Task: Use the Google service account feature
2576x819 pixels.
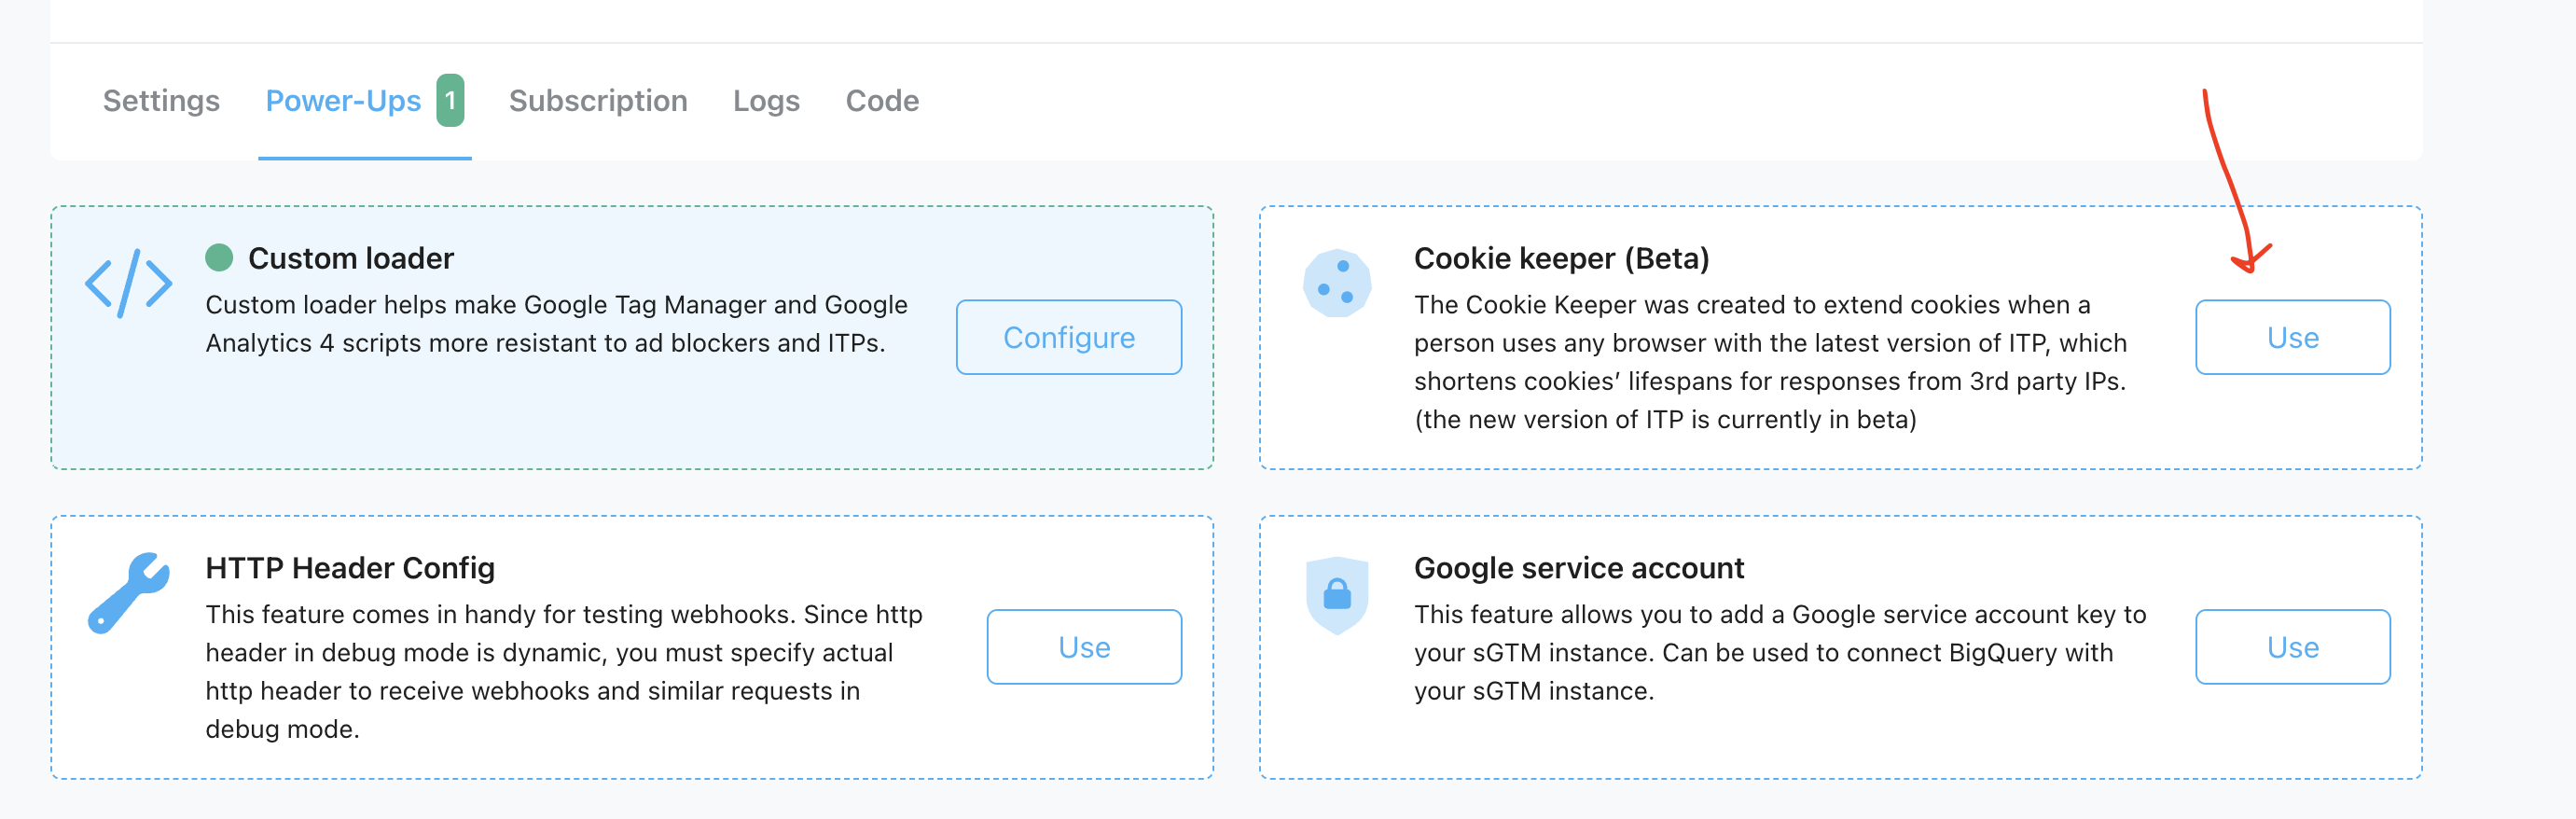Action: [2292, 647]
